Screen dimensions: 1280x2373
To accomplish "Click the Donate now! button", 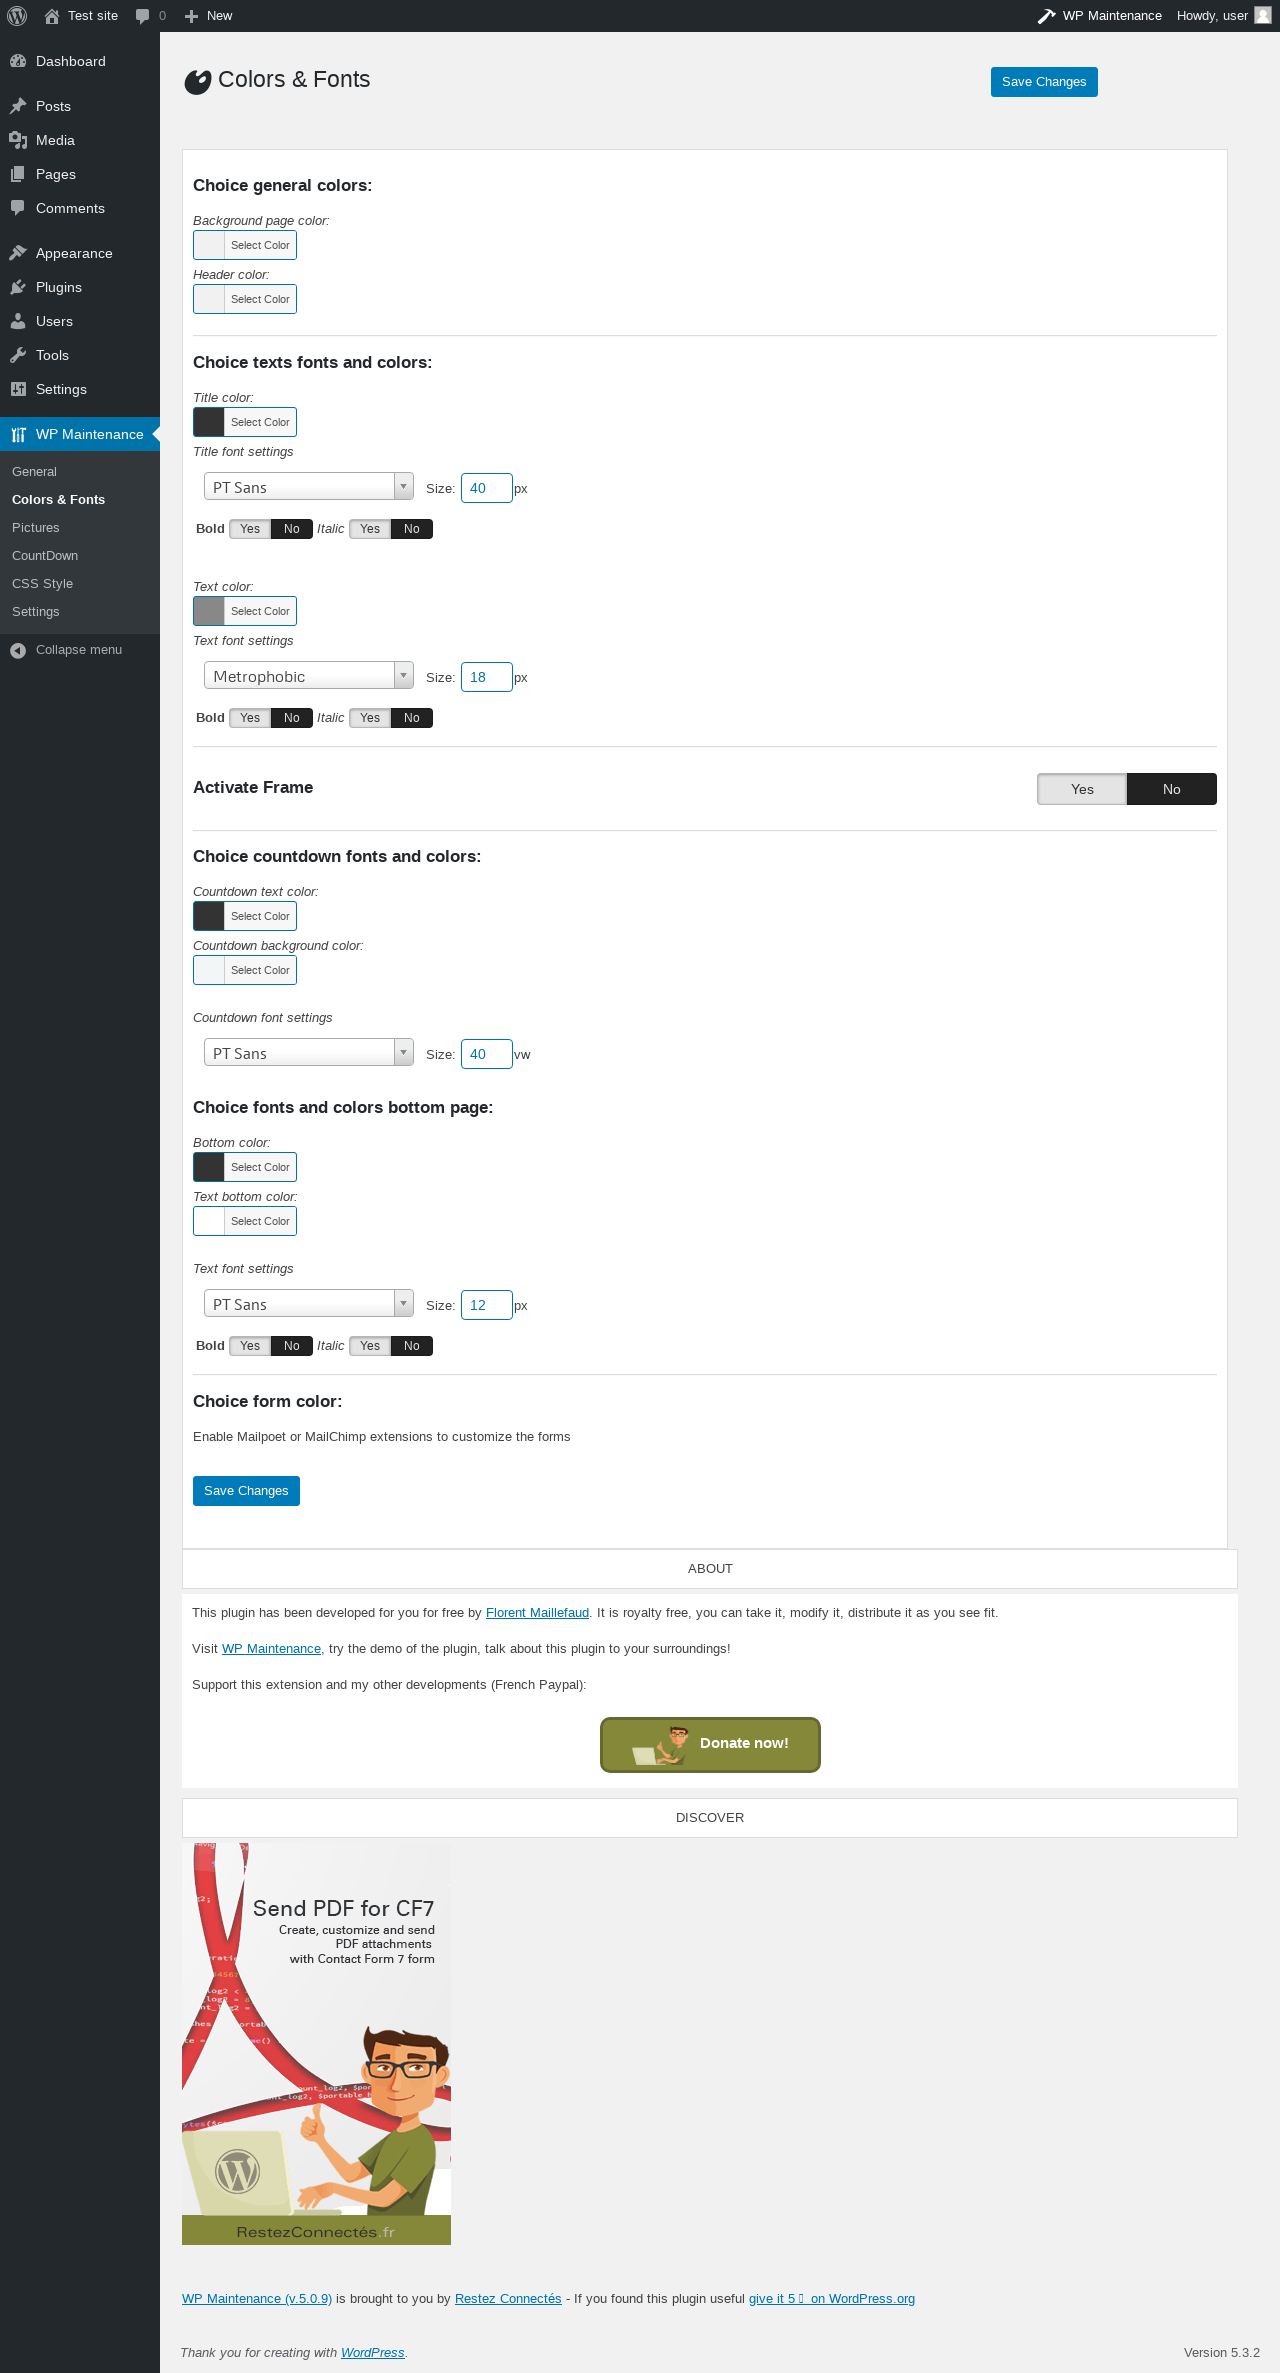I will point(710,1745).
